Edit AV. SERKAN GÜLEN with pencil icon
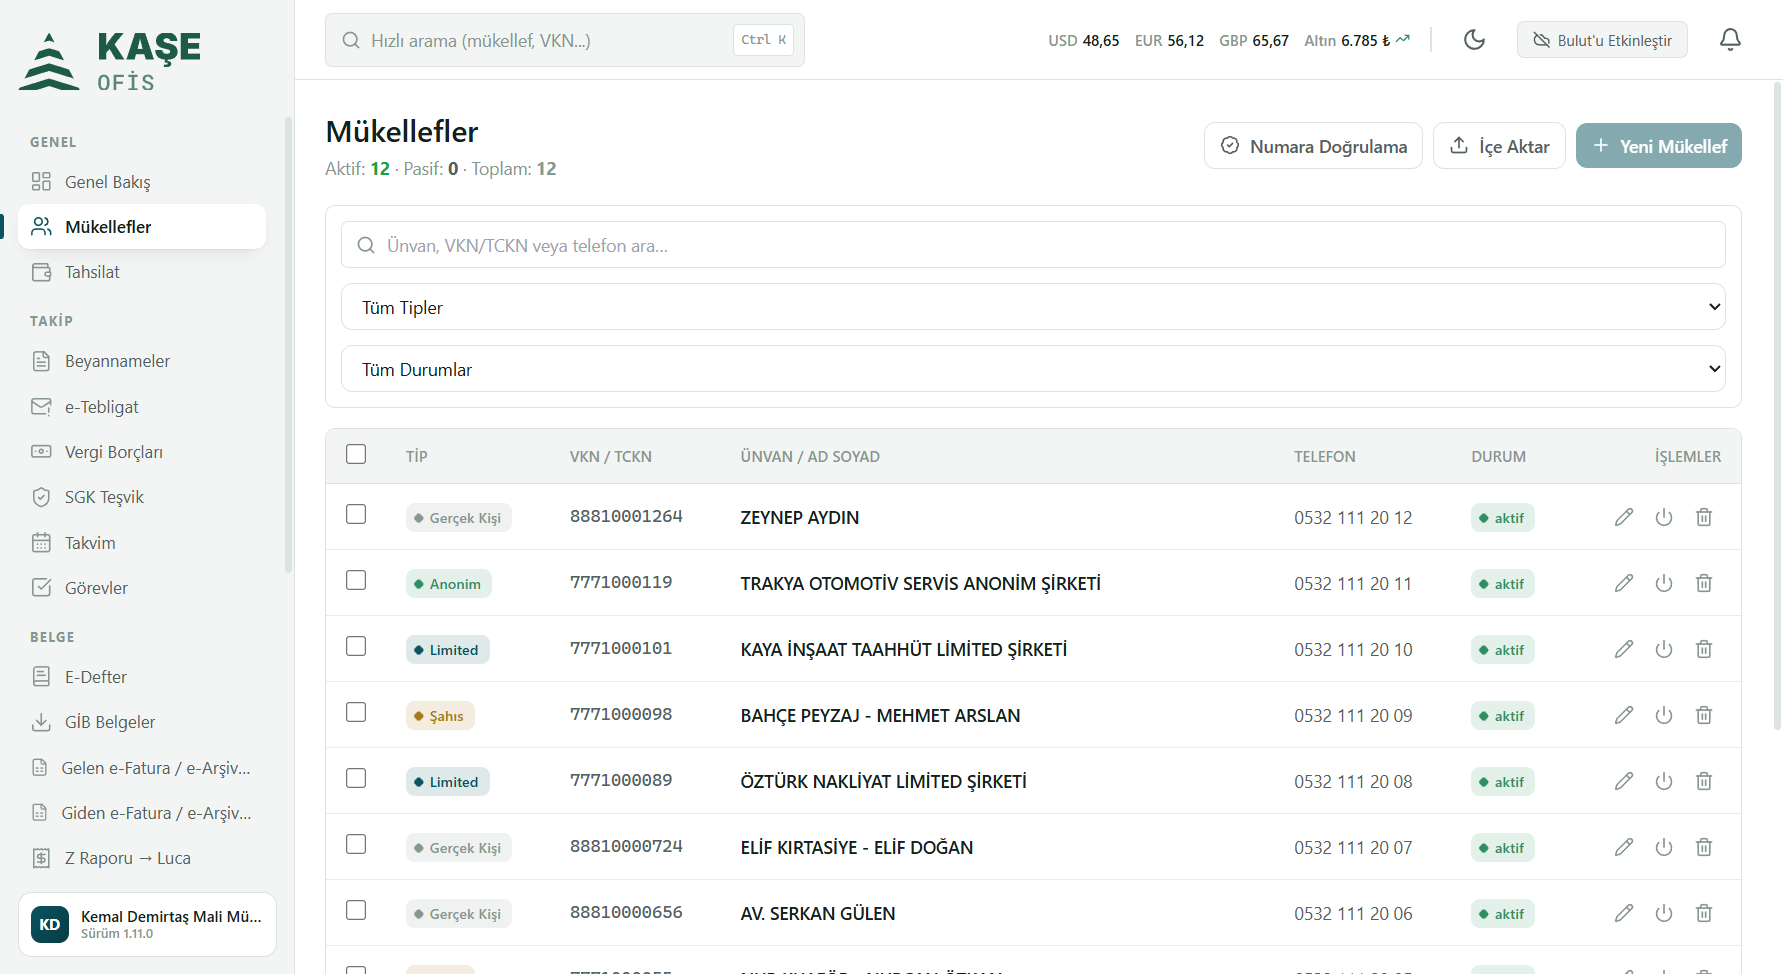The image size is (1783, 974). [1624, 913]
